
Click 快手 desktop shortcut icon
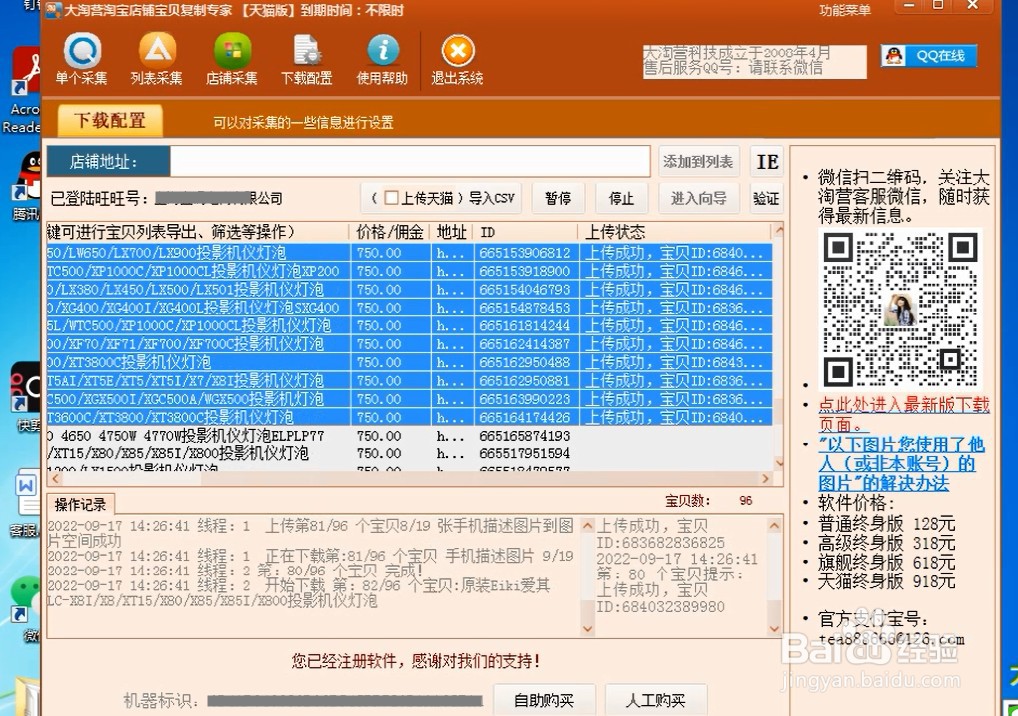pyautogui.click(x=26, y=396)
